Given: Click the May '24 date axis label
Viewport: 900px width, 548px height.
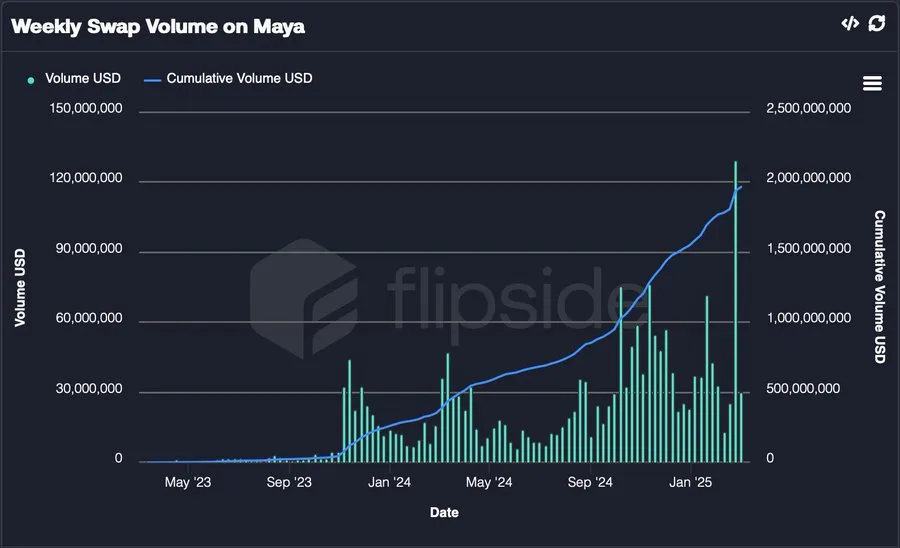Looking at the screenshot, I should (x=489, y=482).
